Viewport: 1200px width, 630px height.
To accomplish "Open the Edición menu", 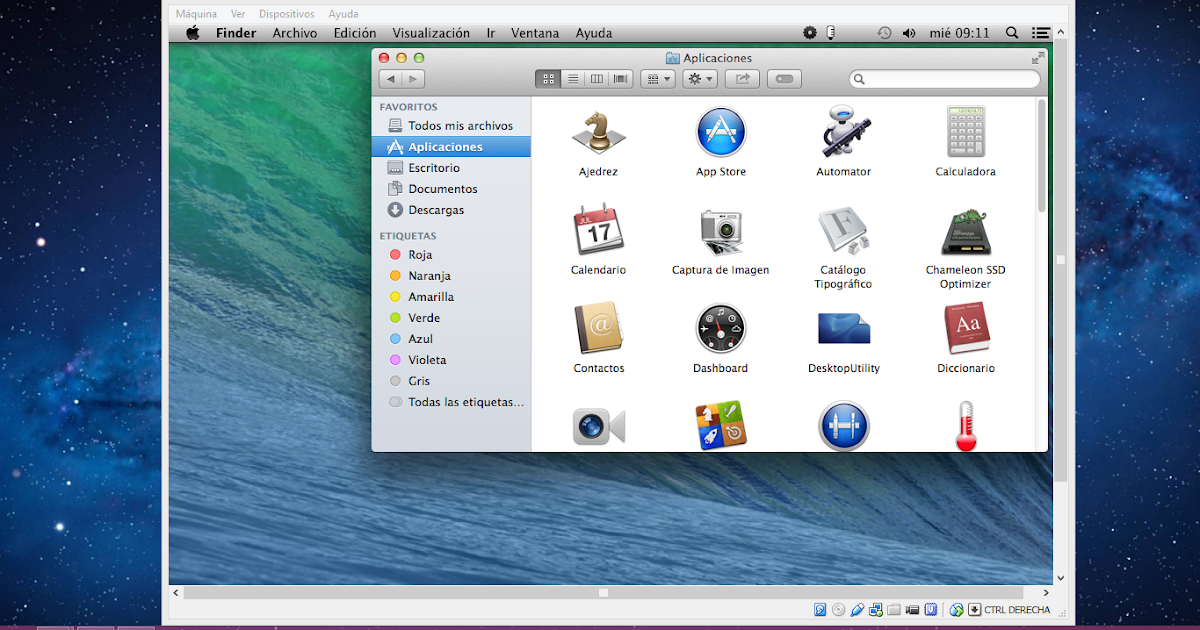I will pyautogui.click(x=355, y=33).
